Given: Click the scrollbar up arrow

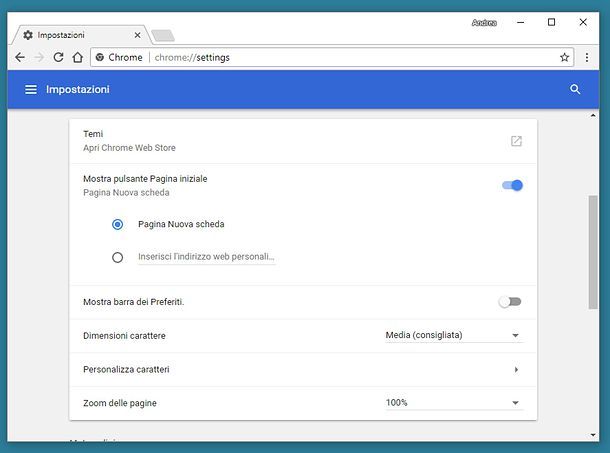Looking at the screenshot, I should 593,116.
